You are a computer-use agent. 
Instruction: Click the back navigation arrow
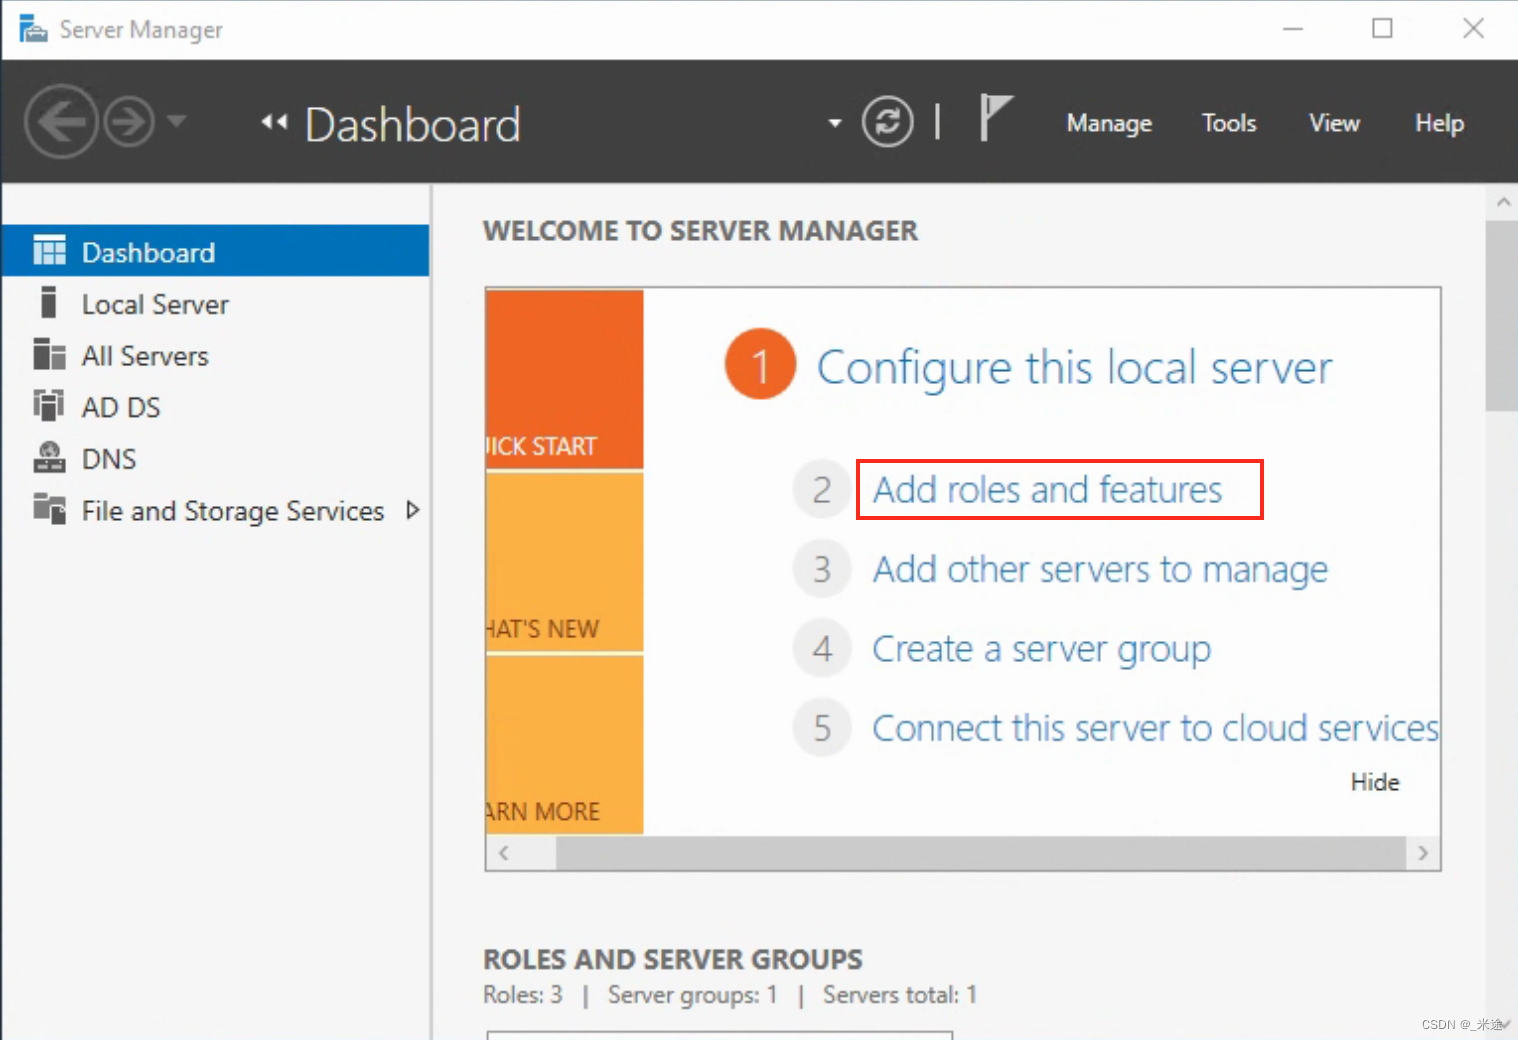click(61, 121)
